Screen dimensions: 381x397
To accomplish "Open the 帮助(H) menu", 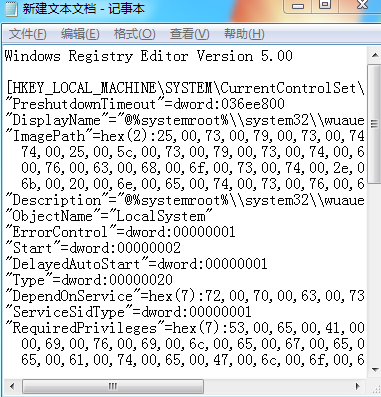I will [x=244, y=34].
